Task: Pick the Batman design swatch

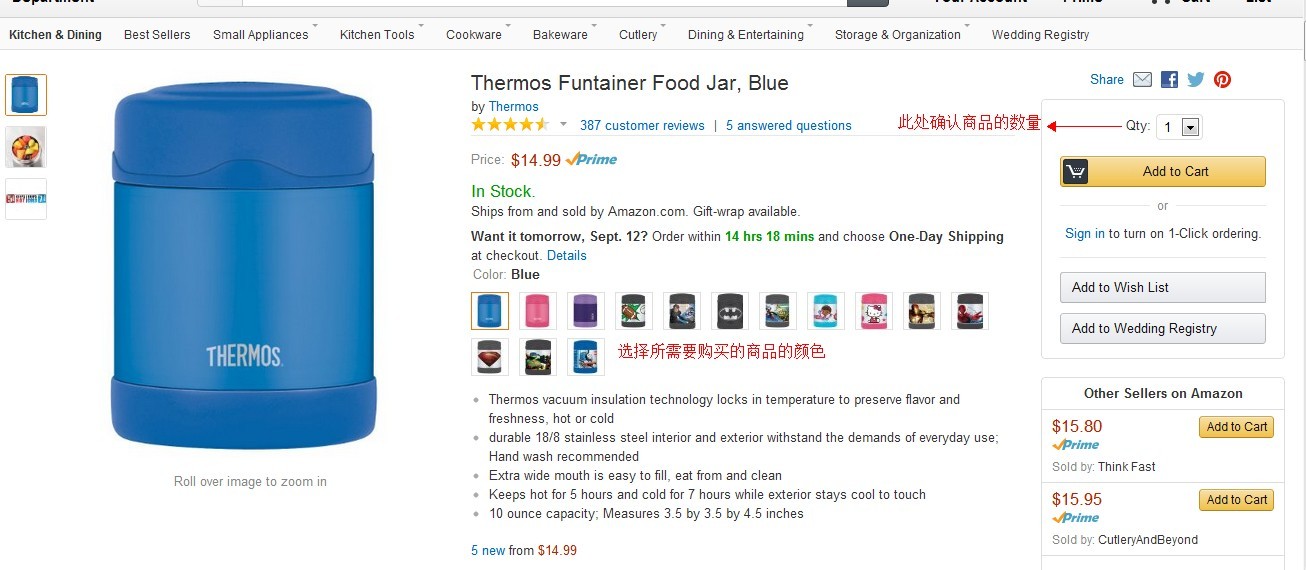Action: click(x=730, y=311)
